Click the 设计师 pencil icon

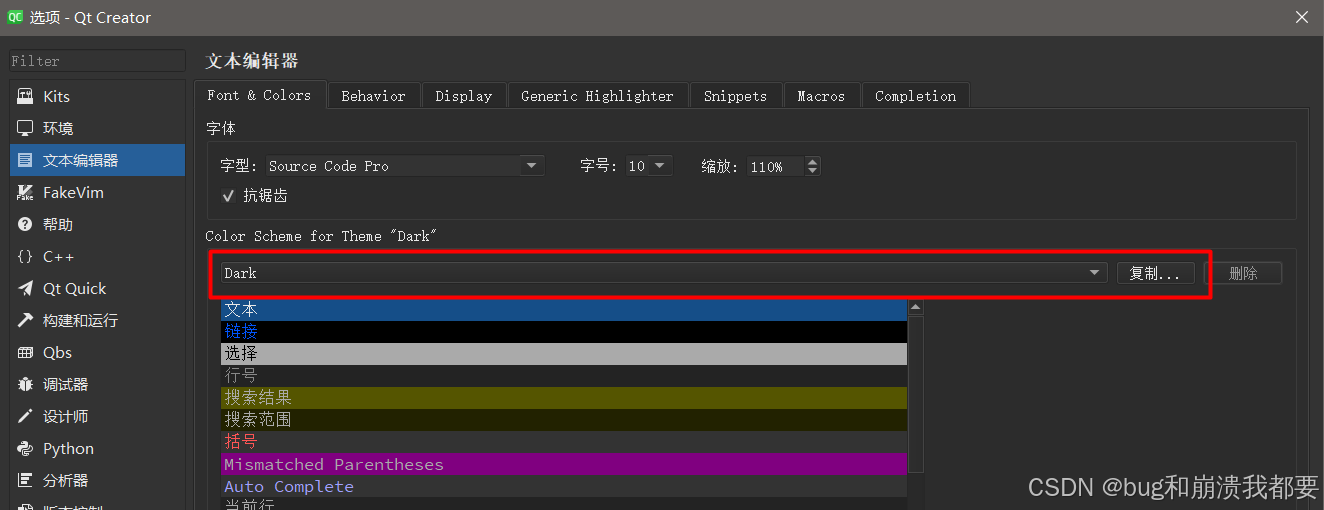point(25,416)
